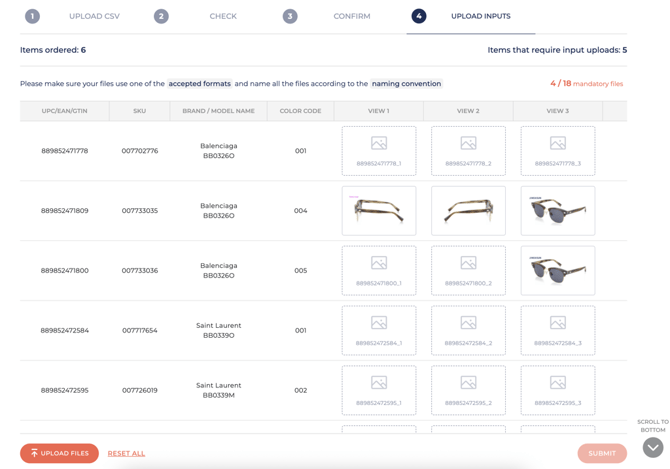Select the Upload Inputs step tab
The width and height of the screenshot is (670, 469).
pyautogui.click(x=470, y=16)
